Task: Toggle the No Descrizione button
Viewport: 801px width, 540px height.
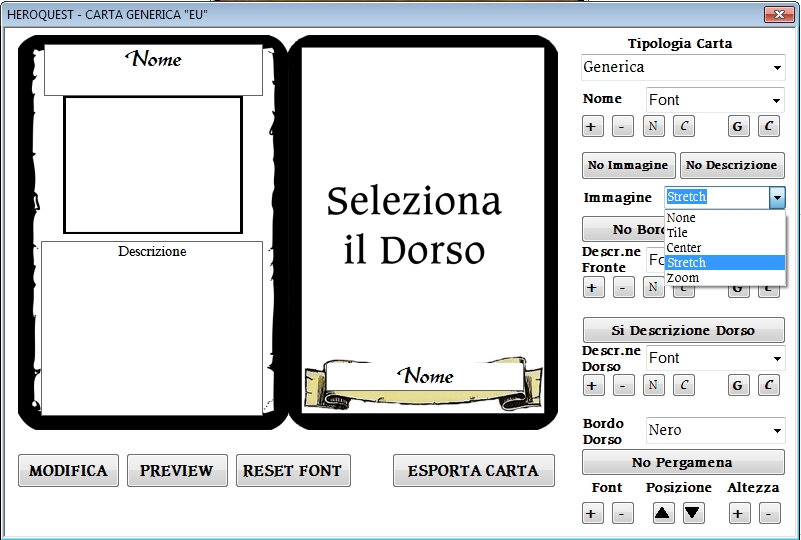Action: (x=731, y=165)
